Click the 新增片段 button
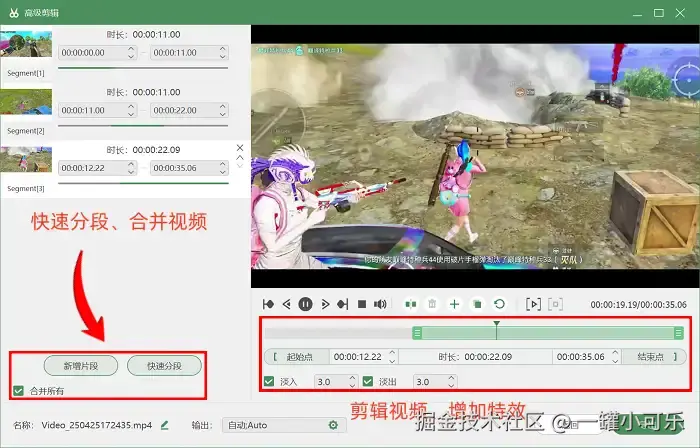 81,366
